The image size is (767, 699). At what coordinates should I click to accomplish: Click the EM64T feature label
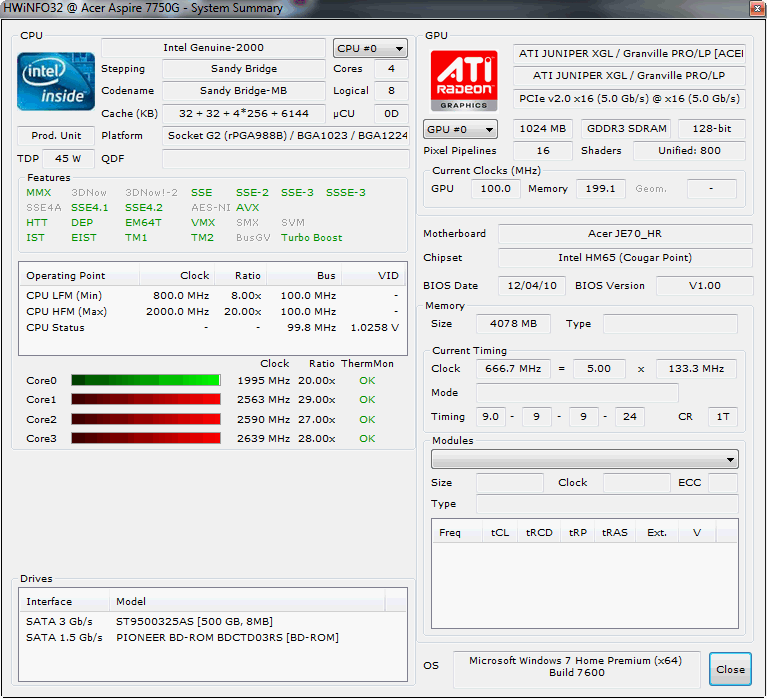[x=143, y=223]
